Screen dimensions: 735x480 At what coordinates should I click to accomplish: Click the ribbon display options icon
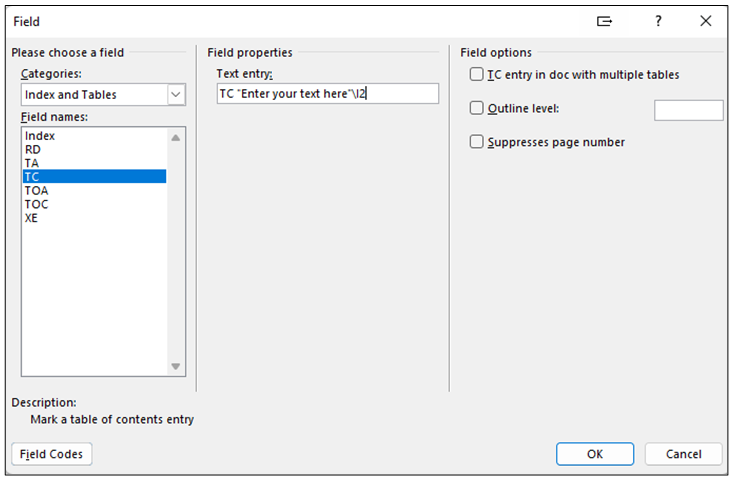click(604, 21)
